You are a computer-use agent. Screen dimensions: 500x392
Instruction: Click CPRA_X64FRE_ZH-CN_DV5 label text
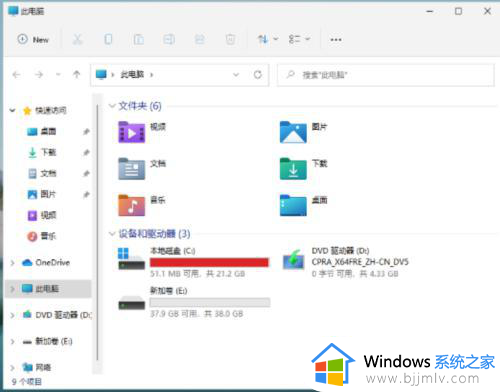coord(360,262)
